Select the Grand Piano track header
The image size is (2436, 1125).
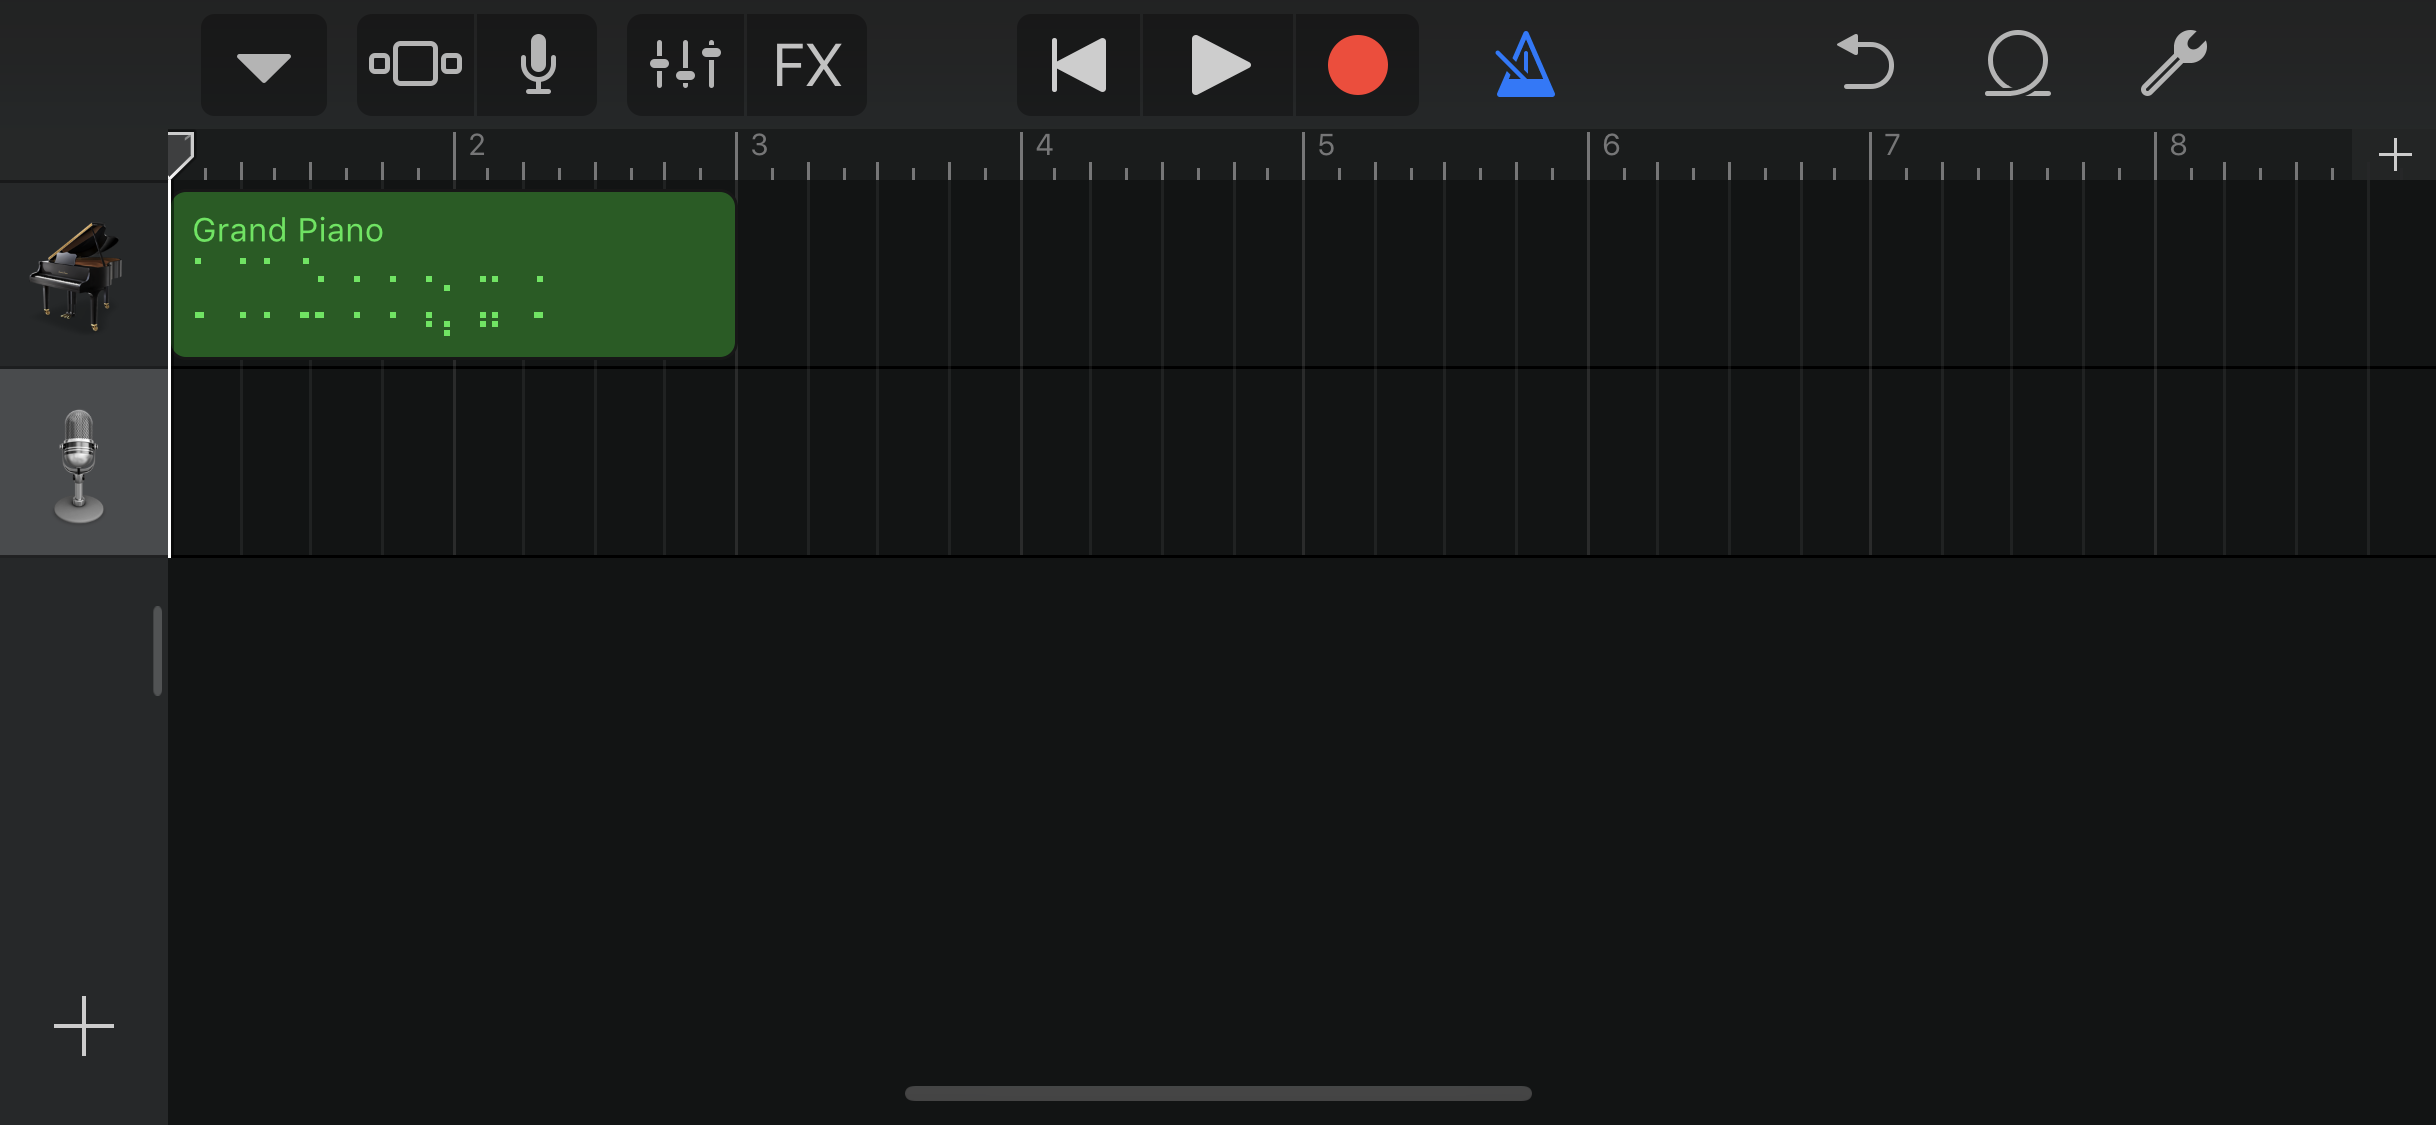(x=80, y=275)
